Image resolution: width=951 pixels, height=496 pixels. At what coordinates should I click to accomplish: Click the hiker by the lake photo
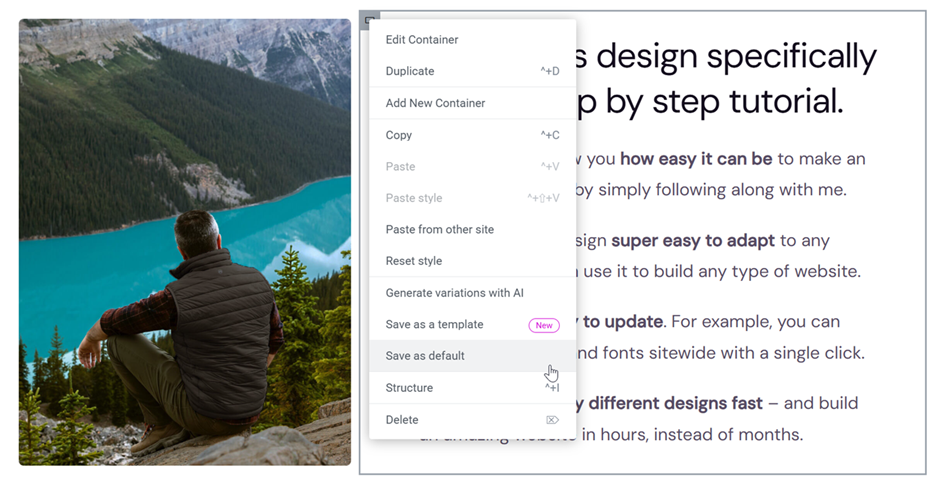coord(185,243)
